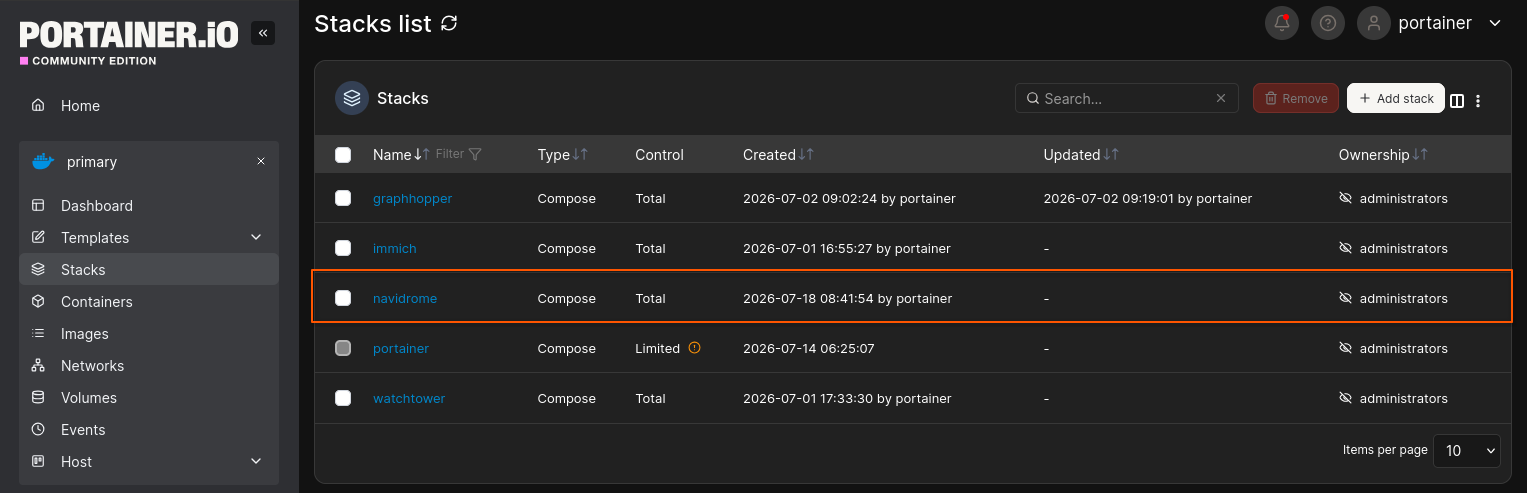Select the navidrome stack checkbox
This screenshot has width=1527, height=493.
343,298
